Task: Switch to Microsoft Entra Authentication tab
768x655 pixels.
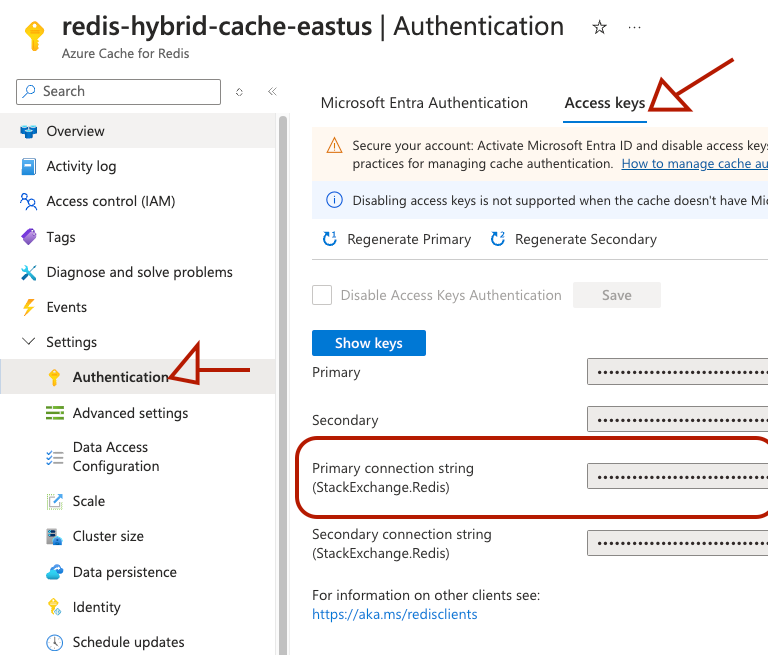Action: tap(424, 103)
